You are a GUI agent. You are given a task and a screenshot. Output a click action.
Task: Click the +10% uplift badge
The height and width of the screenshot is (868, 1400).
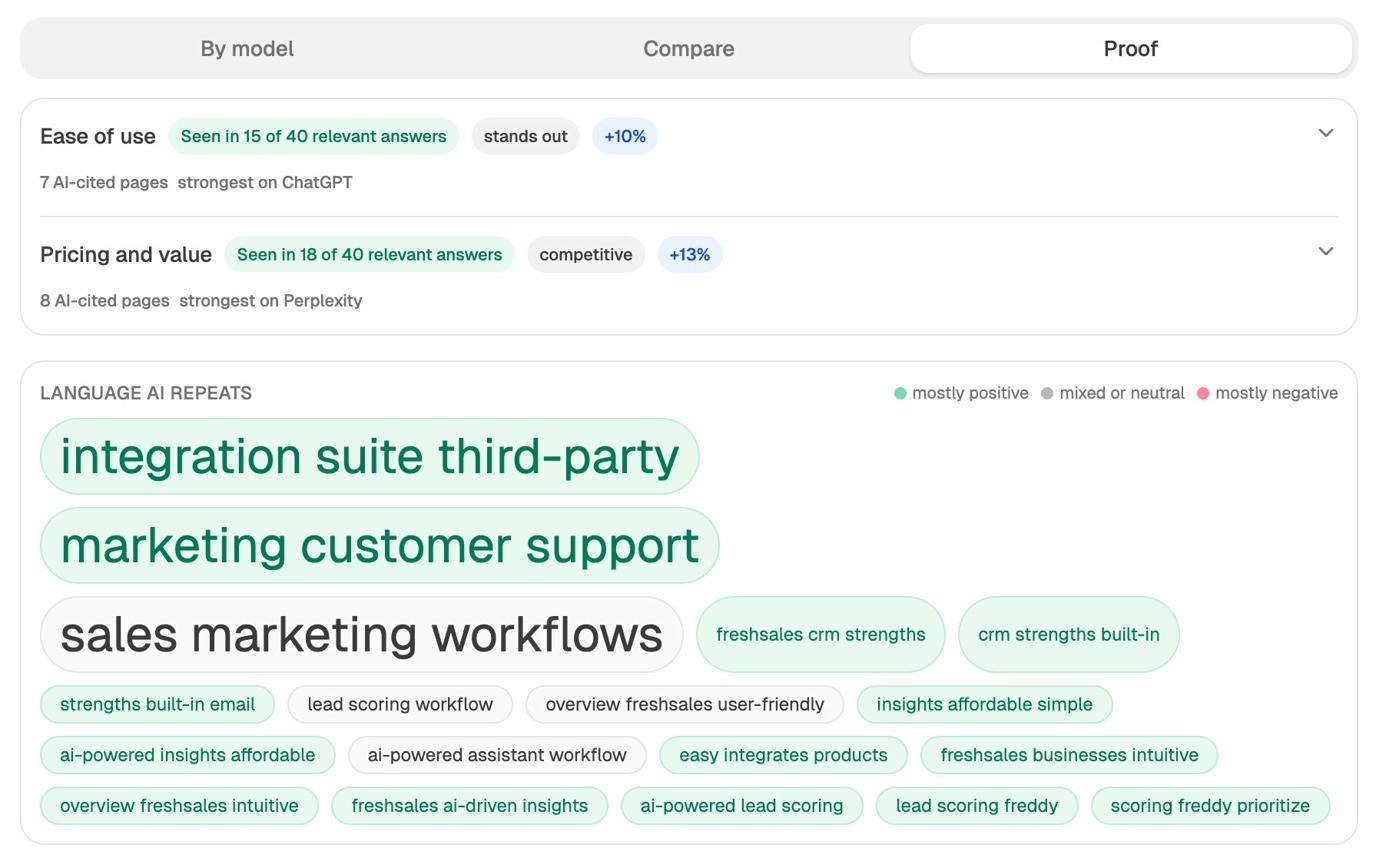pyautogui.click(x=624, y=135)
